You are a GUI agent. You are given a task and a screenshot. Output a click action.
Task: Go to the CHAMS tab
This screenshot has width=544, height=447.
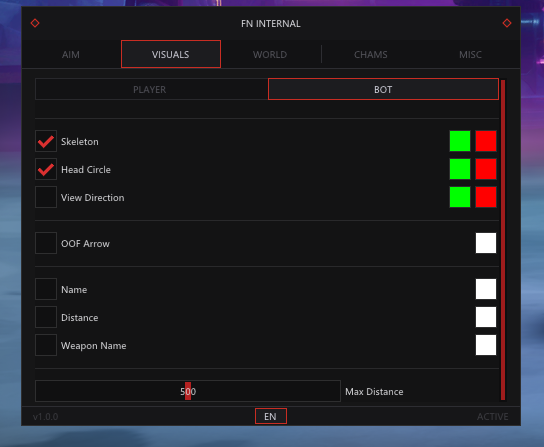pos(371,54)
